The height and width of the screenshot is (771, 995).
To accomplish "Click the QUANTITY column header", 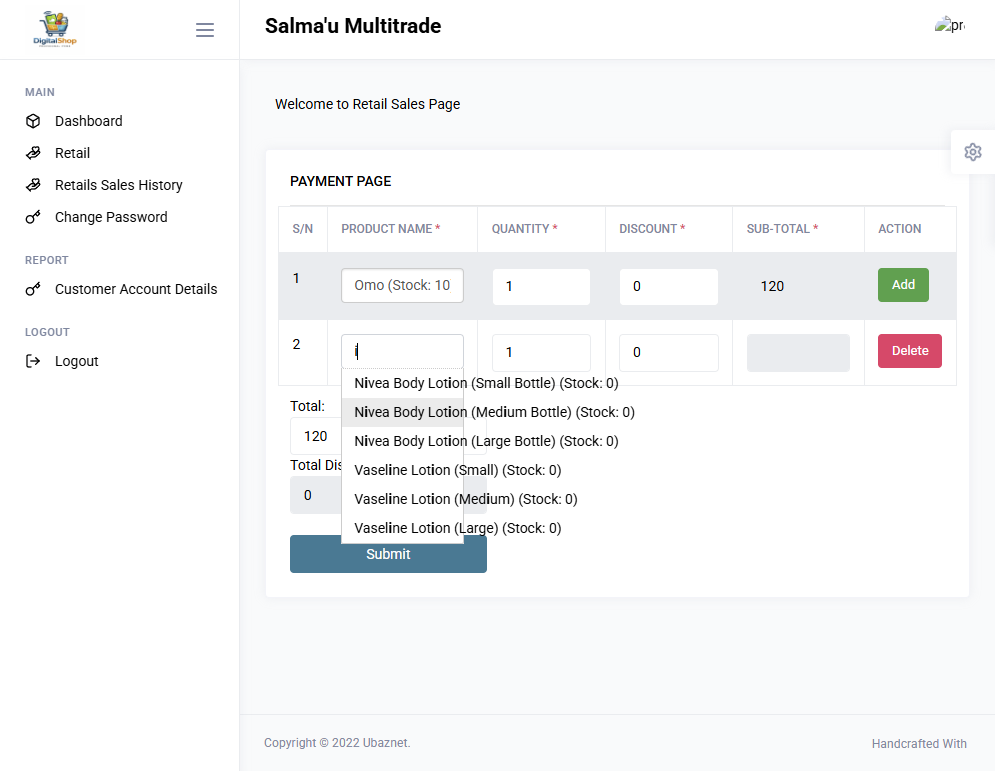I will click(524, 229).
